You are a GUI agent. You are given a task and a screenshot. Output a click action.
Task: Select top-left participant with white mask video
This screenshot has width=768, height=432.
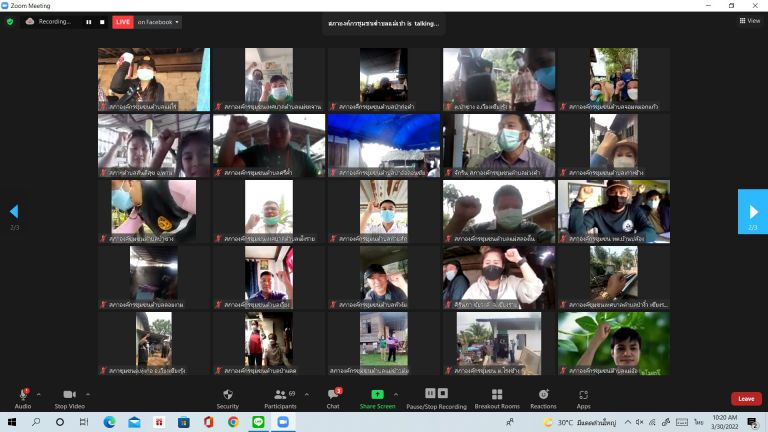click(154, 79)
